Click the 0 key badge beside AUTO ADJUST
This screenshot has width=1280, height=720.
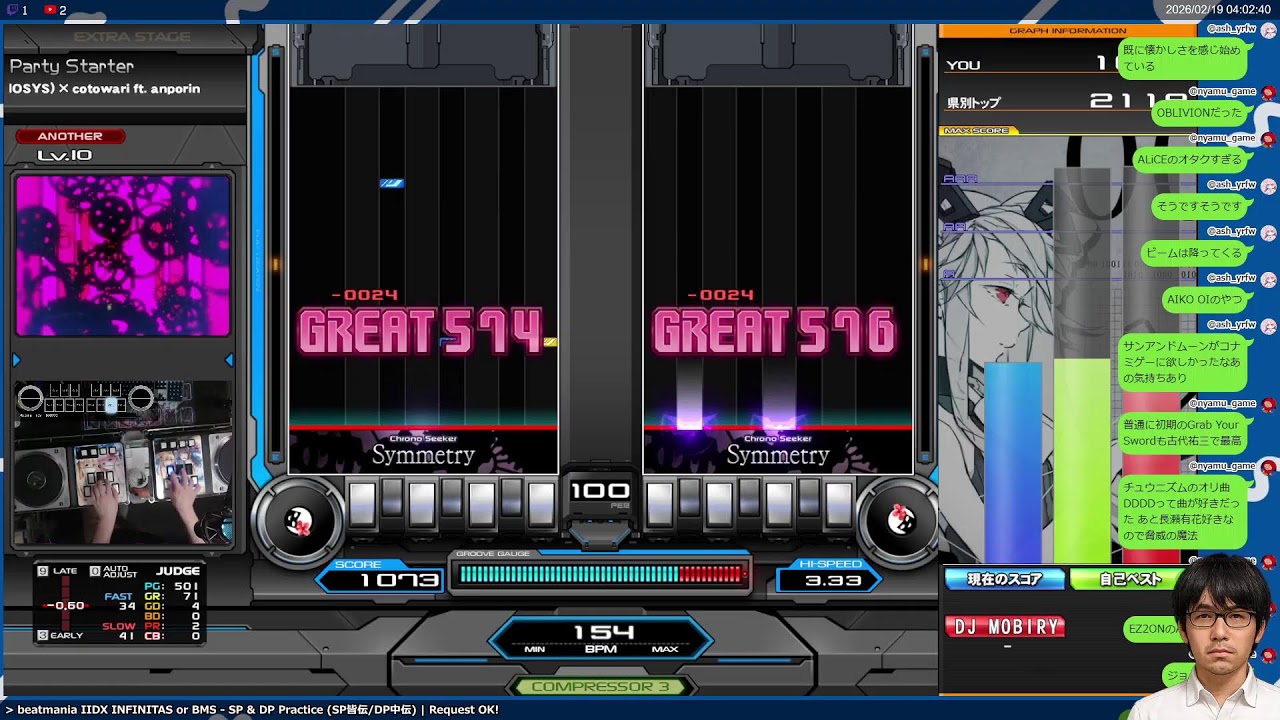click(x=95, y=571)
